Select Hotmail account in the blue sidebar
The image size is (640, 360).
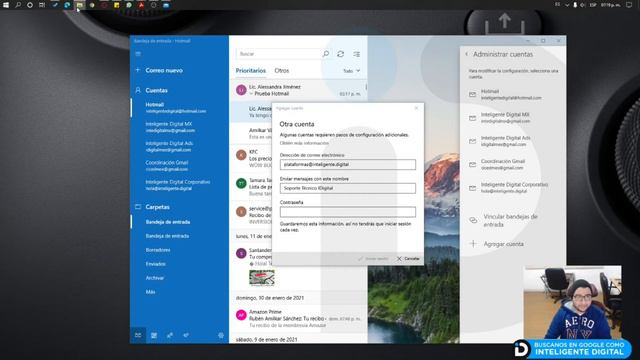click(x=180, y=107)
